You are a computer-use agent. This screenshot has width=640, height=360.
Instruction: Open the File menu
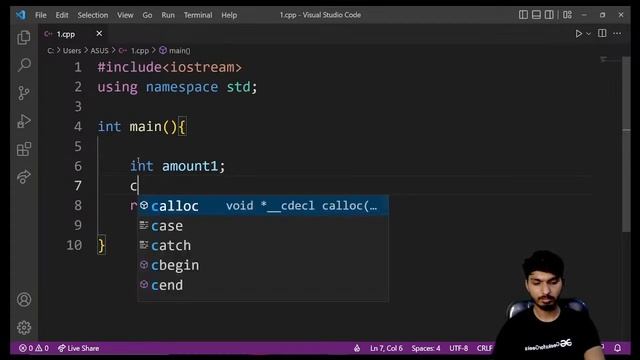tap(41, 15)
